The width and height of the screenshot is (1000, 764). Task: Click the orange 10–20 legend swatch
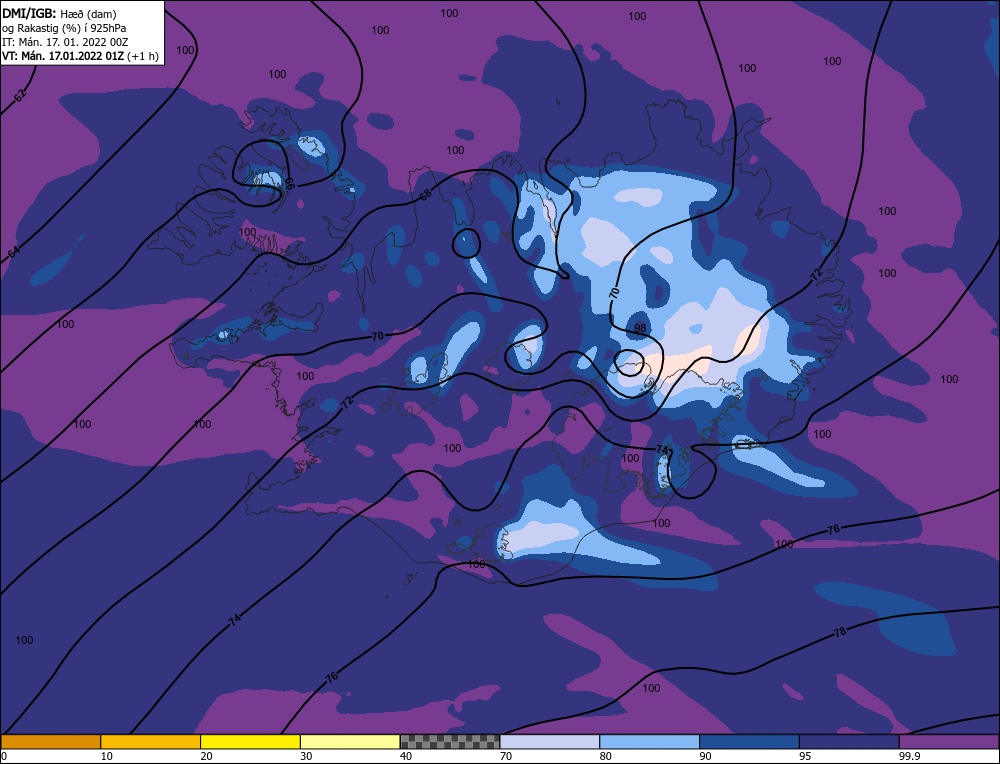(151, 742)
